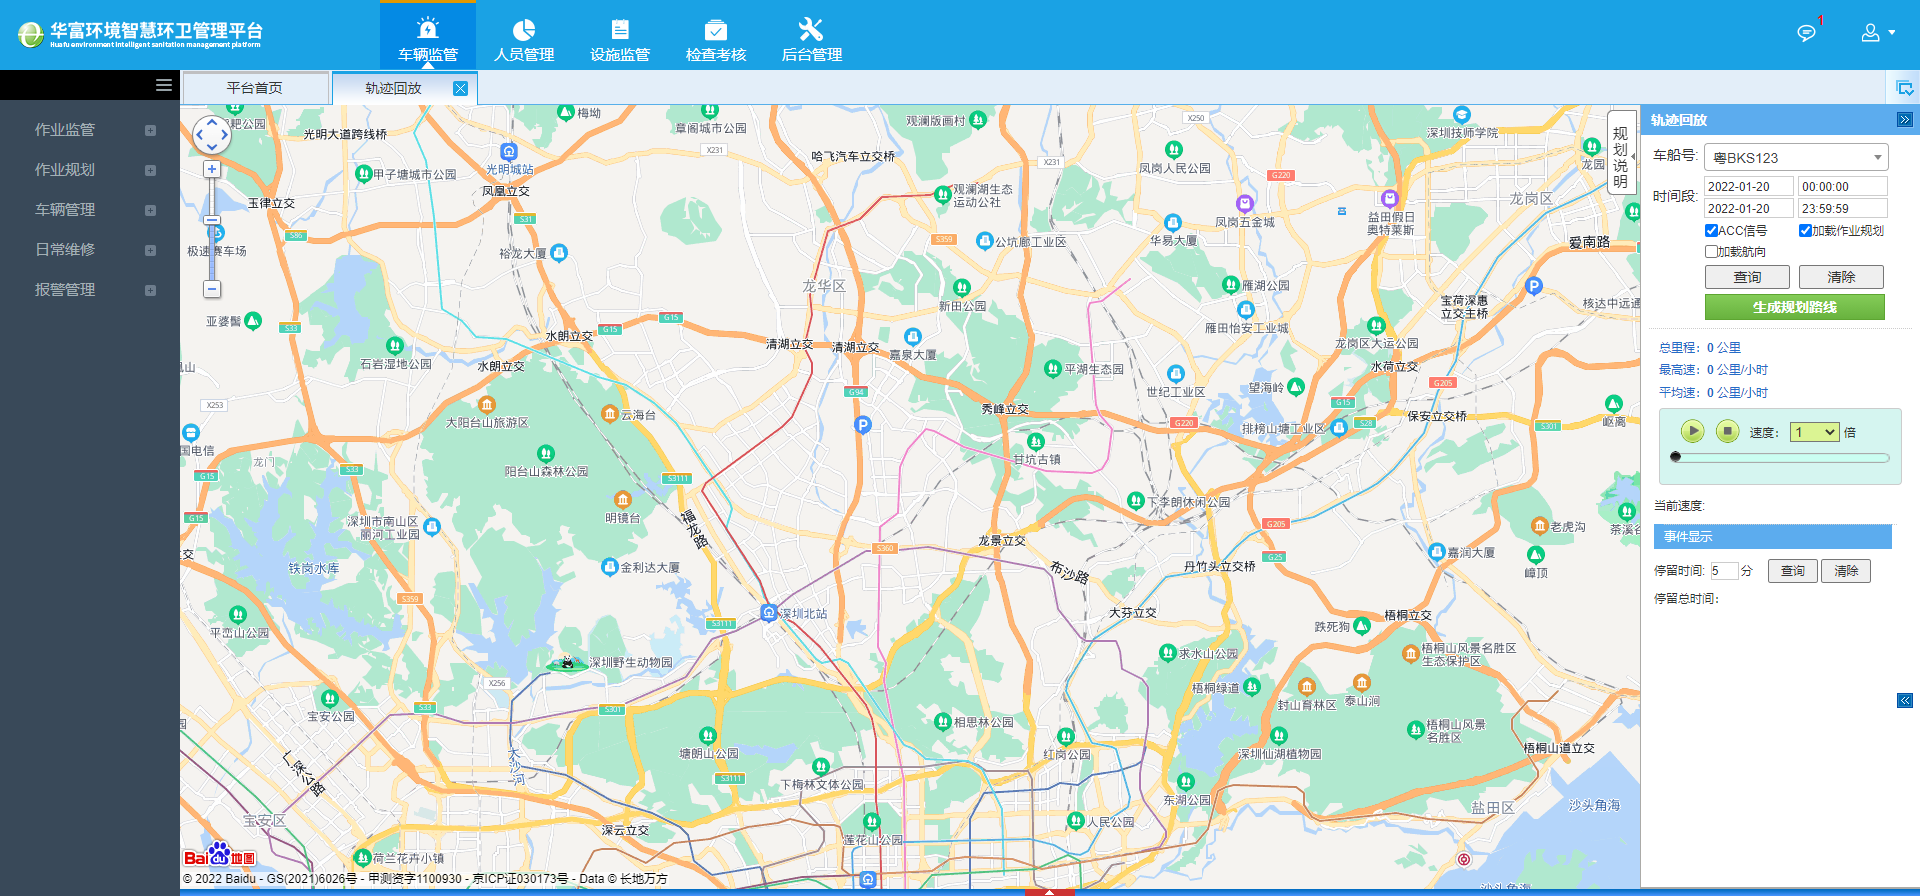Enable the ACC信号 checkbox
The image size is (1920, 896).
coord(1711,231)
